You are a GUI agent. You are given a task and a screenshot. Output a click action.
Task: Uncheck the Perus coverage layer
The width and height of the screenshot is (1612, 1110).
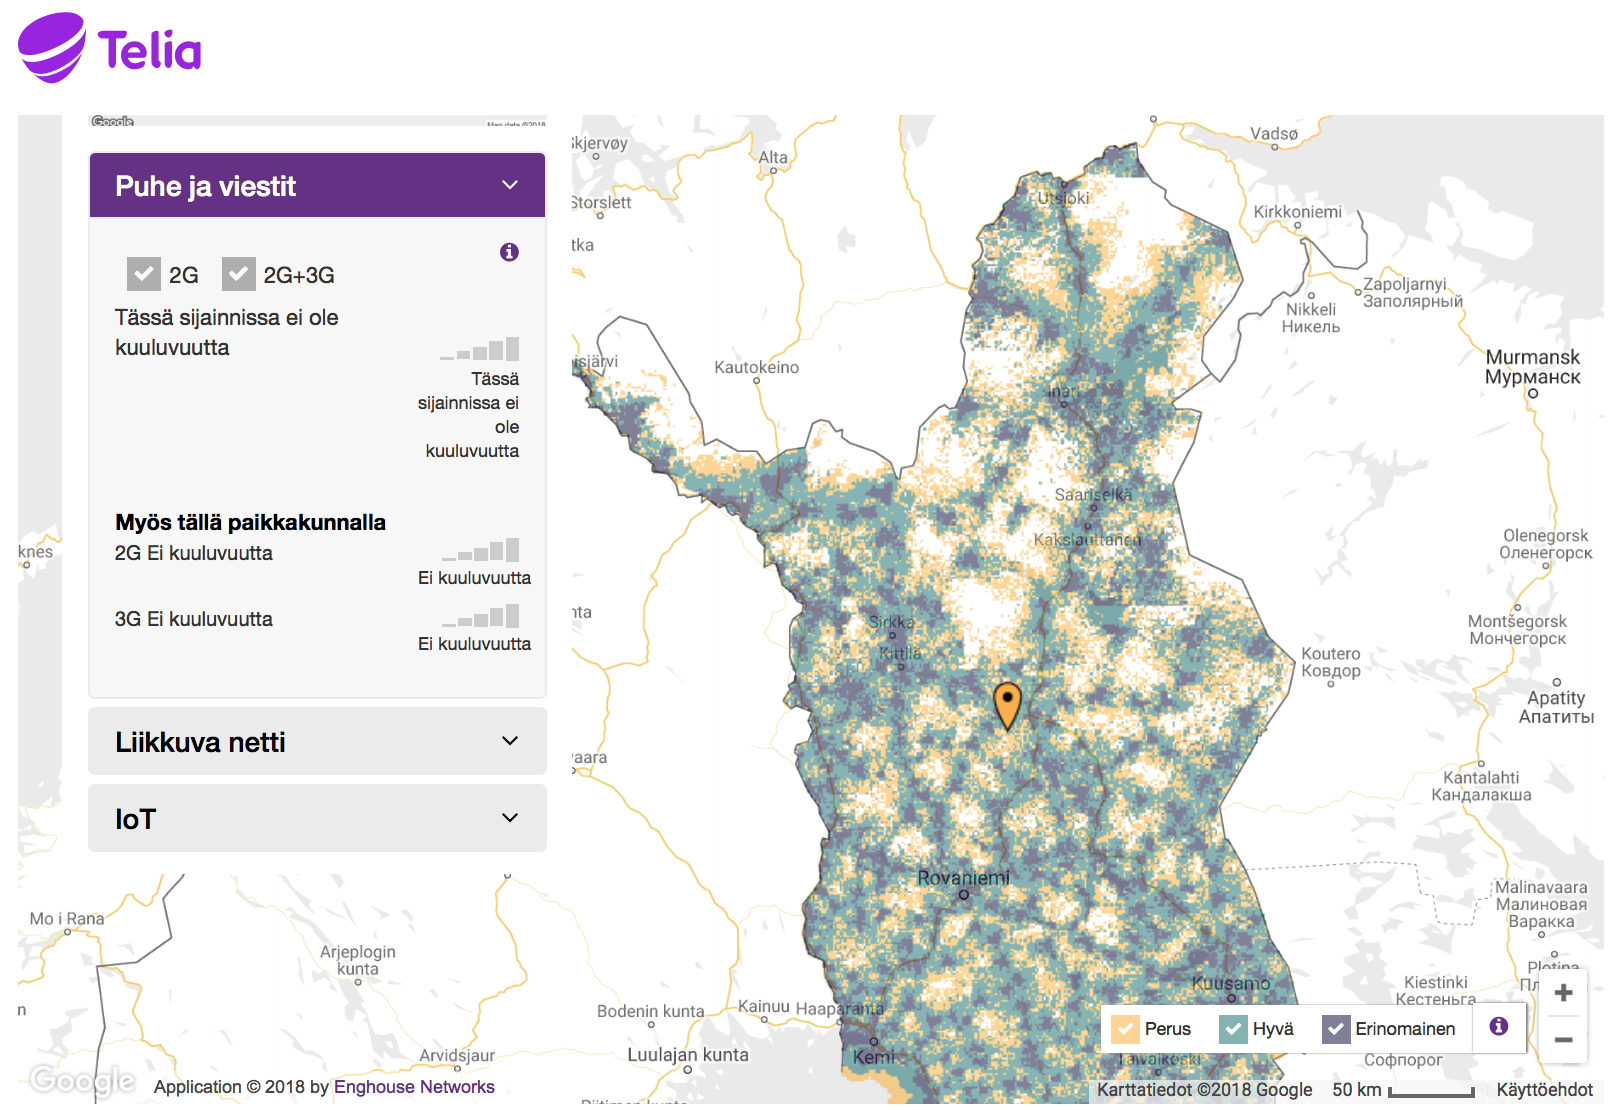coord(1126,1029)
